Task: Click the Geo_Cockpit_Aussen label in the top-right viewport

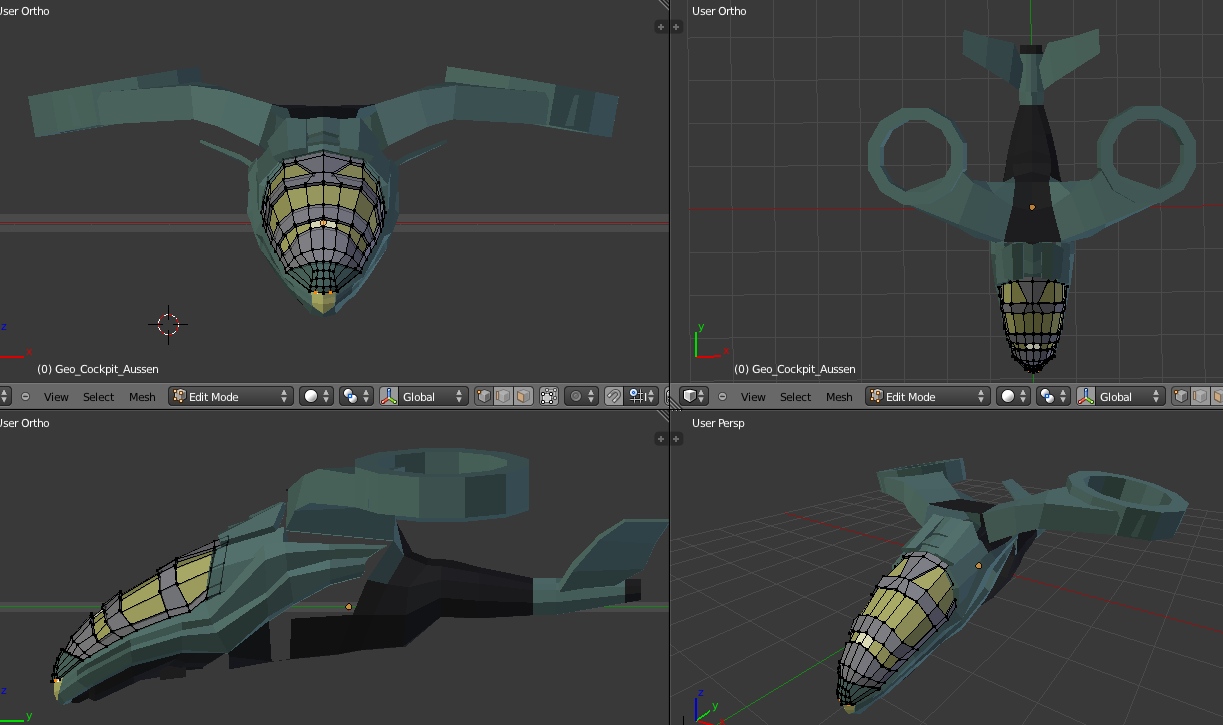Action: pos(804,369)
